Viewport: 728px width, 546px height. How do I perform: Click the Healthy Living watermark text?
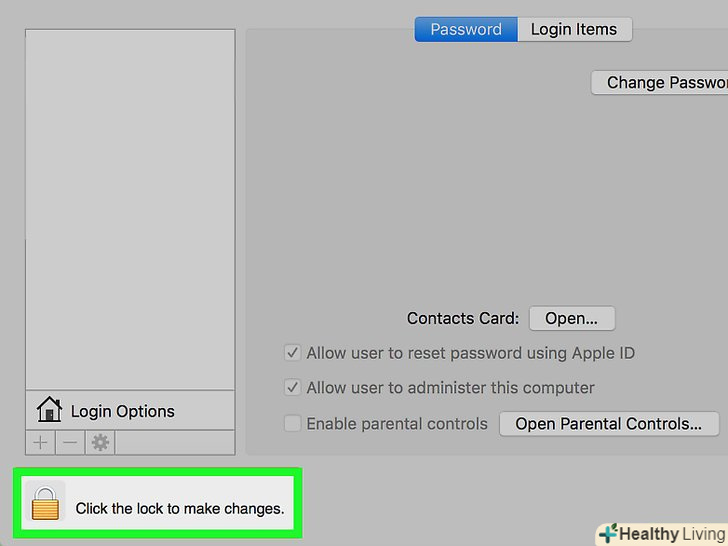[669, 534]
